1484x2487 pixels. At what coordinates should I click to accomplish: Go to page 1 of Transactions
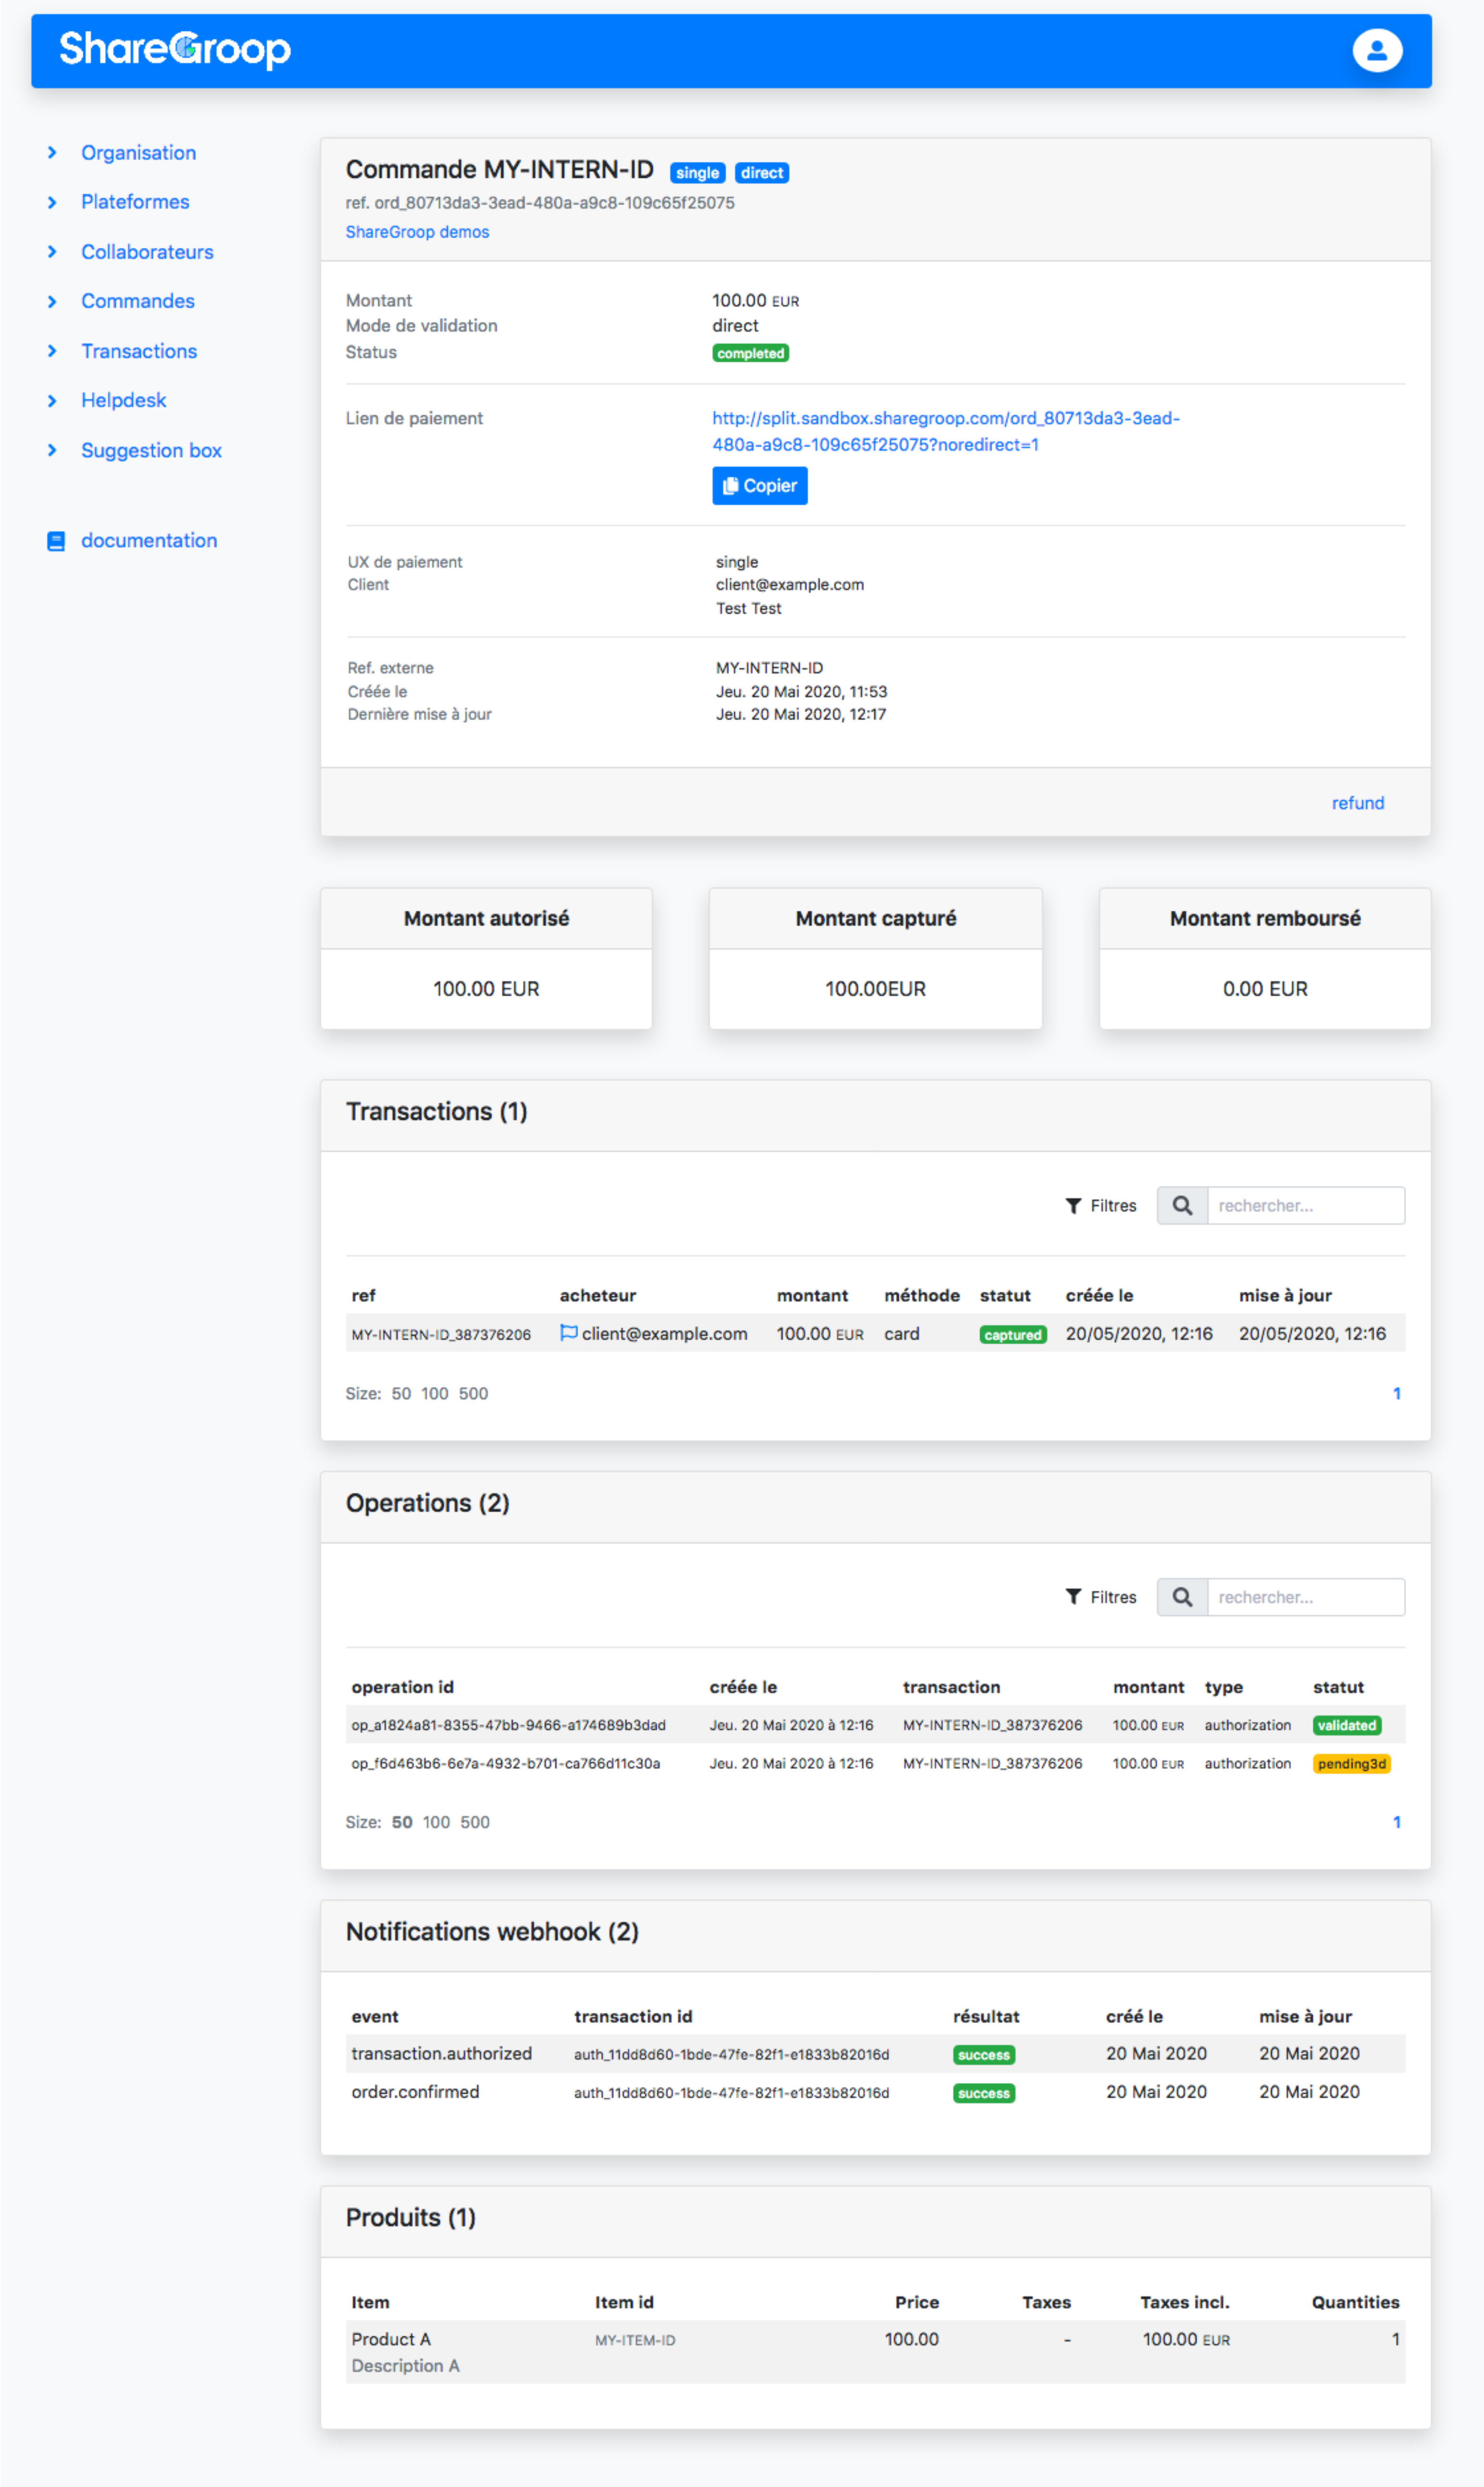click(x=1396, y=1394)
